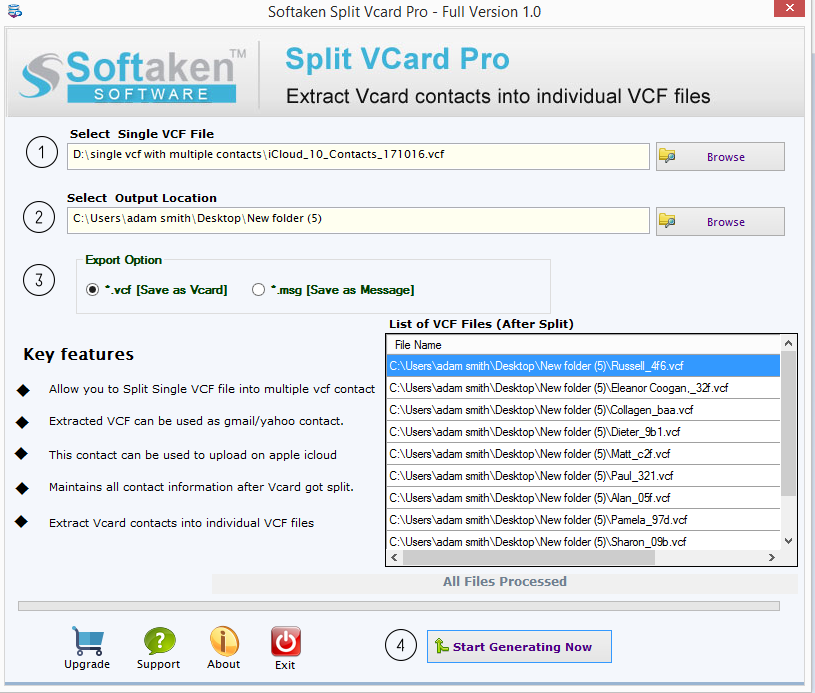The height and width of the screenshot is (693, 815).
Task: Start Generating Now
Action: [x=519, y=647]
